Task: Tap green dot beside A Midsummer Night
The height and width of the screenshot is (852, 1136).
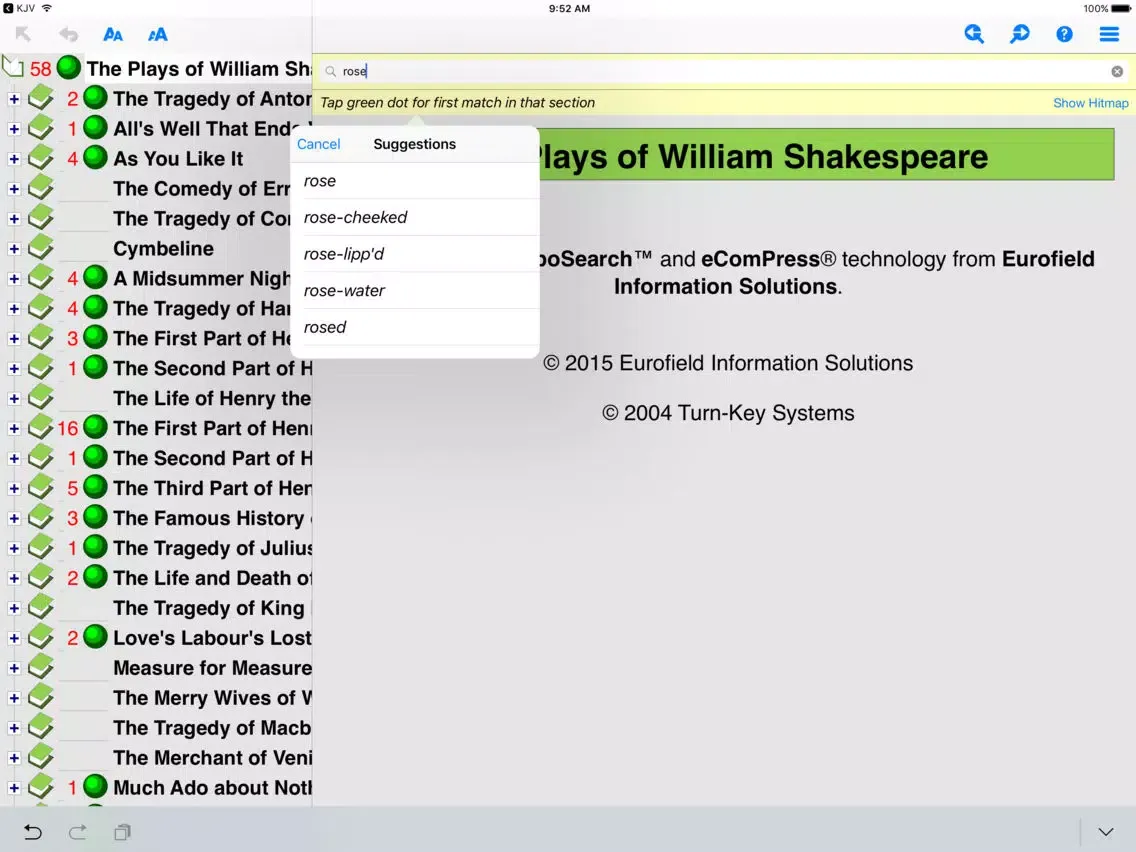Action: point(95,277)
